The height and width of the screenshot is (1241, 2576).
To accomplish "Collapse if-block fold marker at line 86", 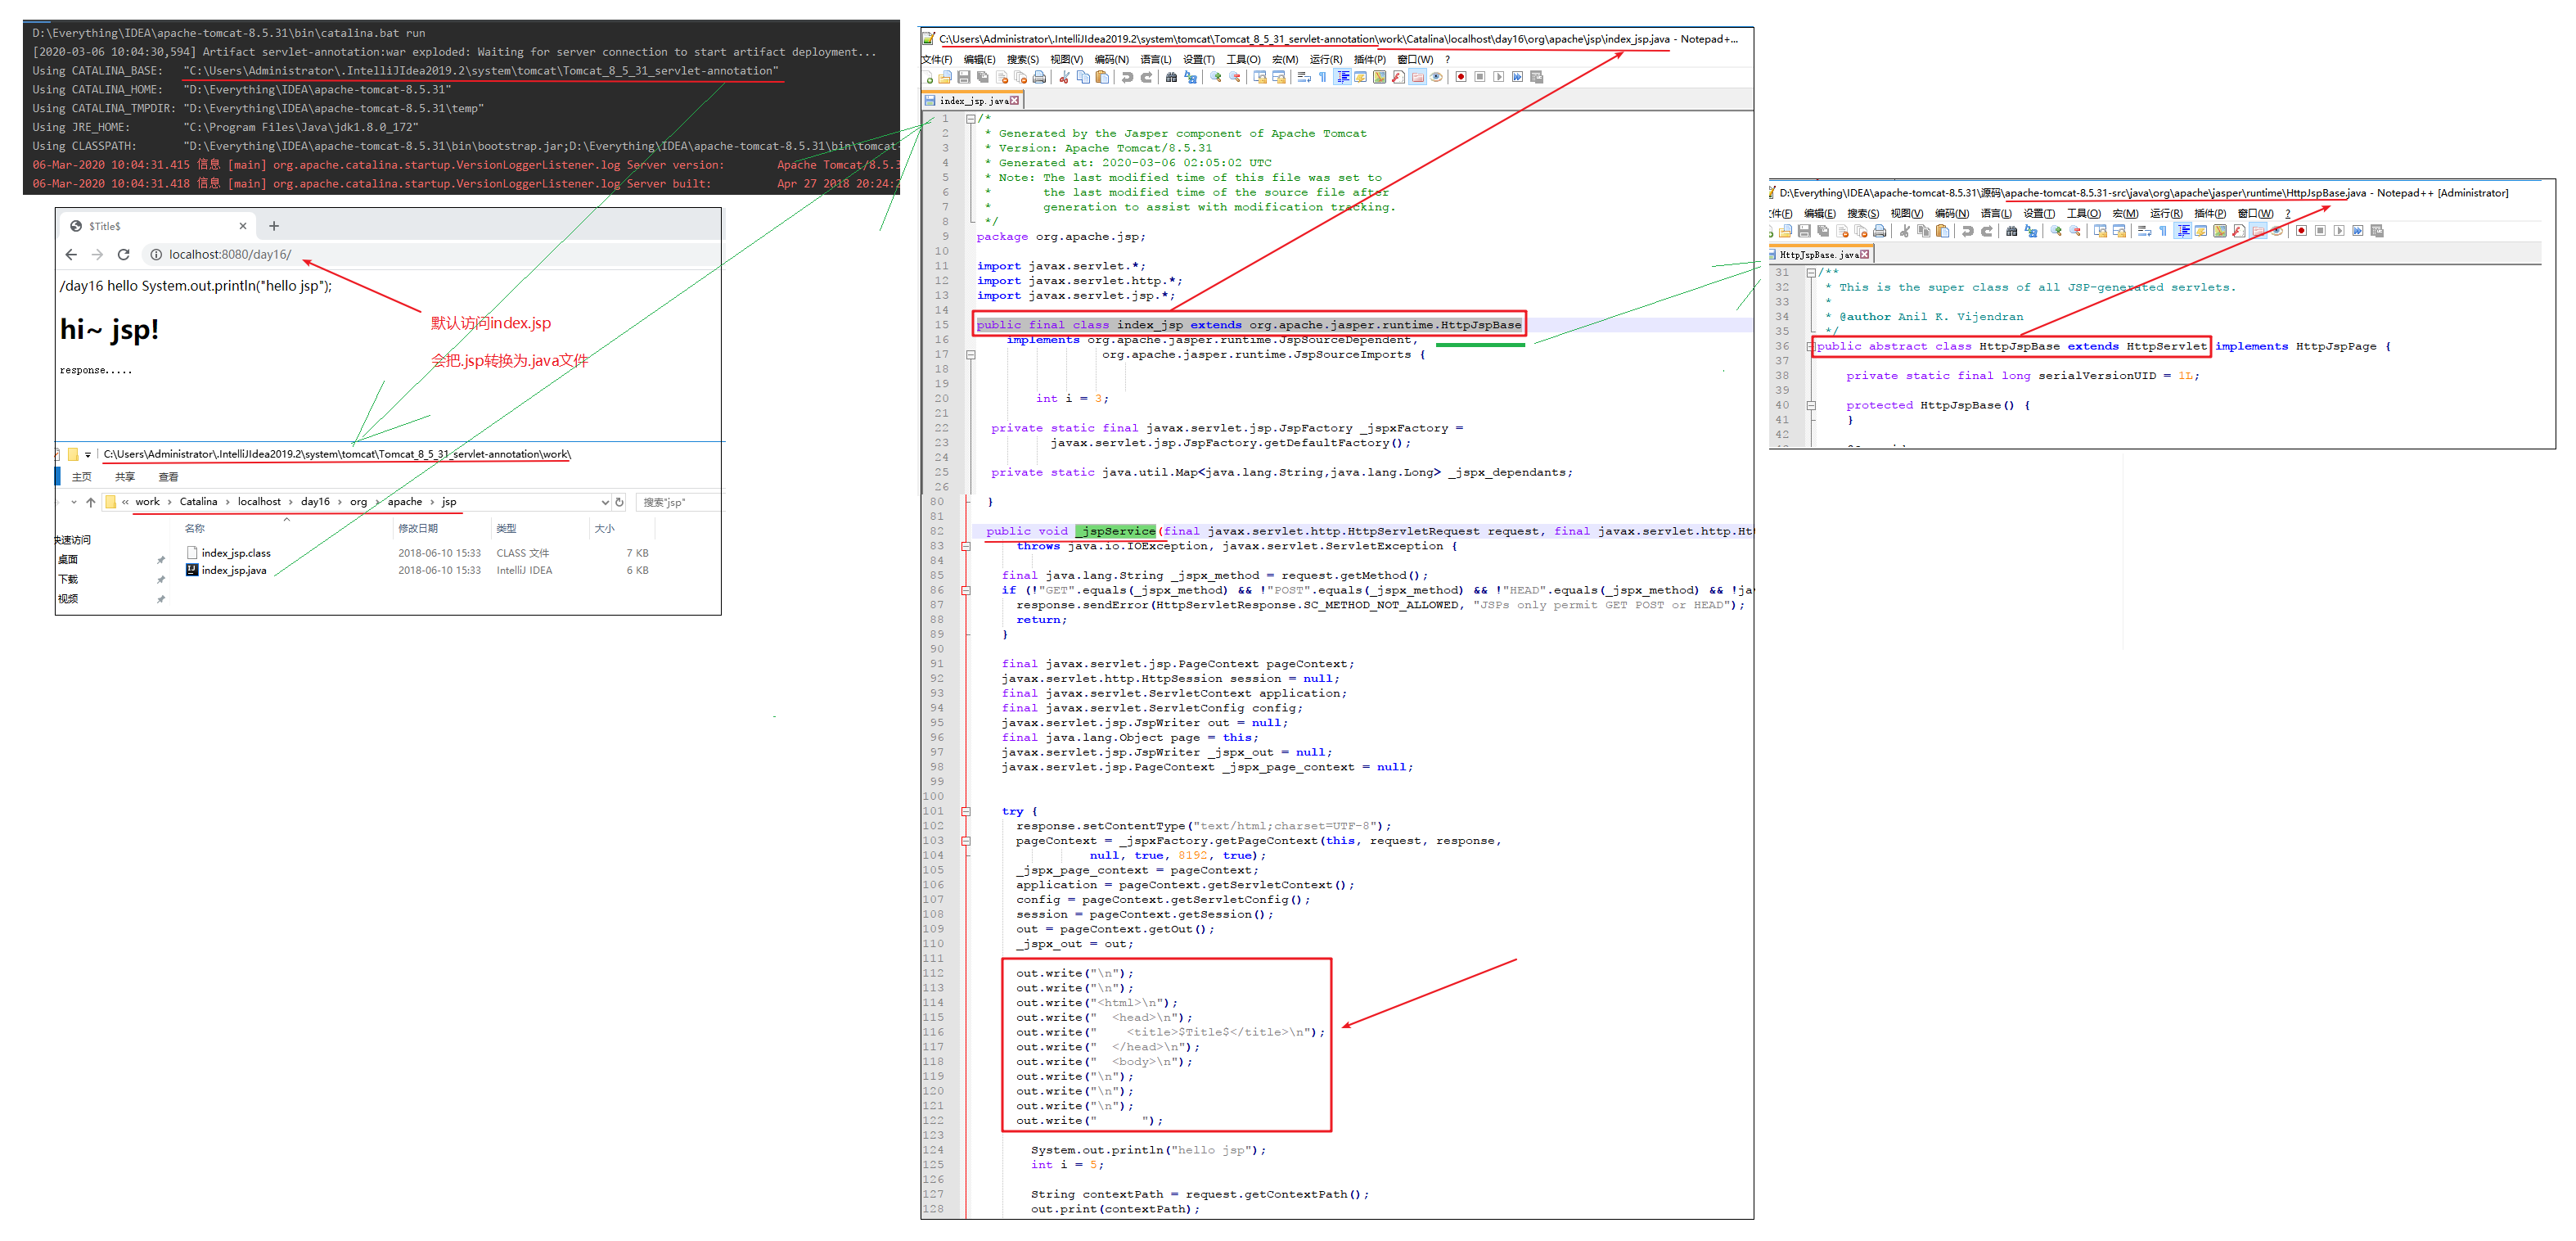I will coord(965,590).
